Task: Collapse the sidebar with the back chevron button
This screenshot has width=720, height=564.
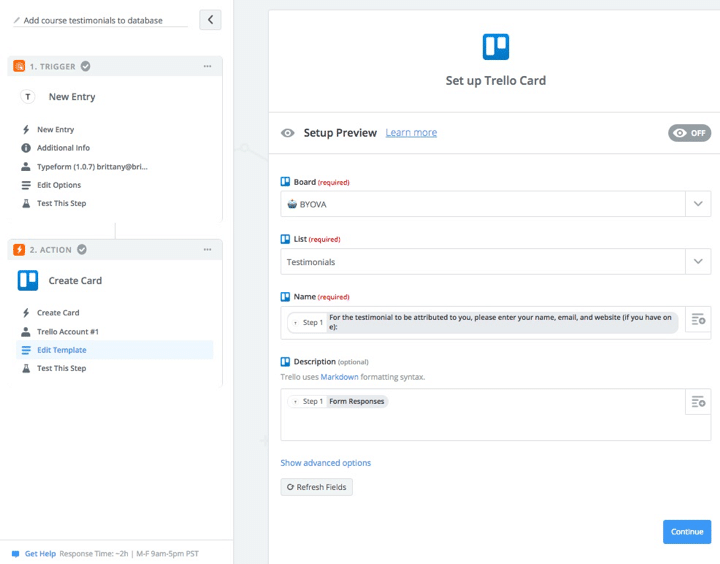Action: point(210,20)
